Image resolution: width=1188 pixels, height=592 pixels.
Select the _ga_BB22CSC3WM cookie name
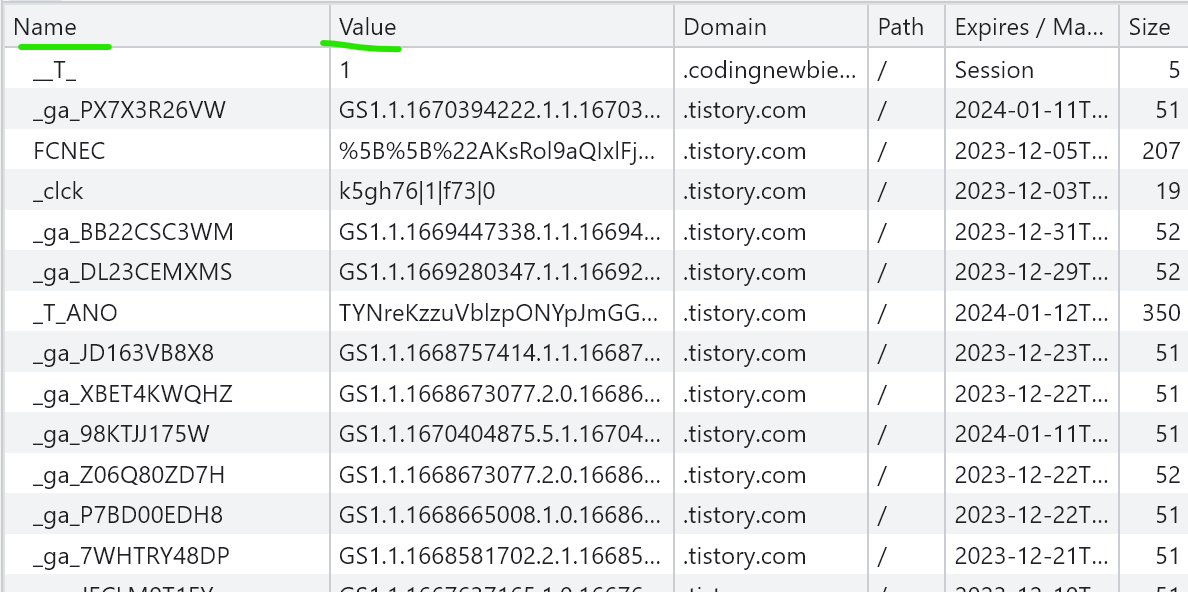pyautogui.click(x=133, y=232)
